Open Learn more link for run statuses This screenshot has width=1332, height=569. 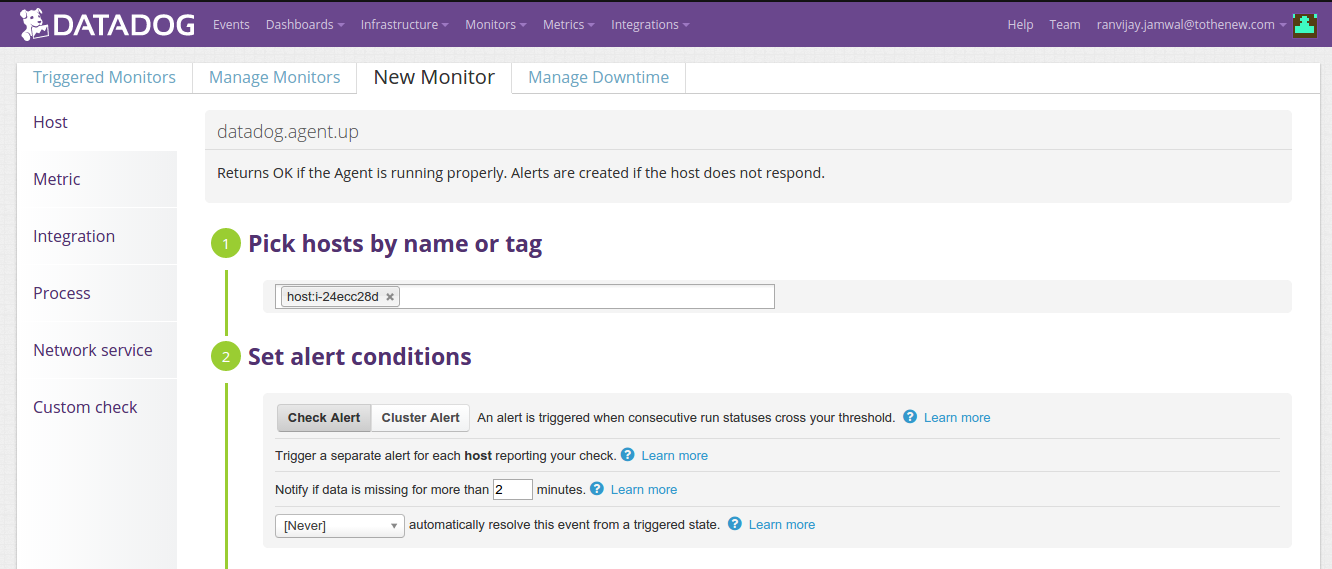pos(957,418)
